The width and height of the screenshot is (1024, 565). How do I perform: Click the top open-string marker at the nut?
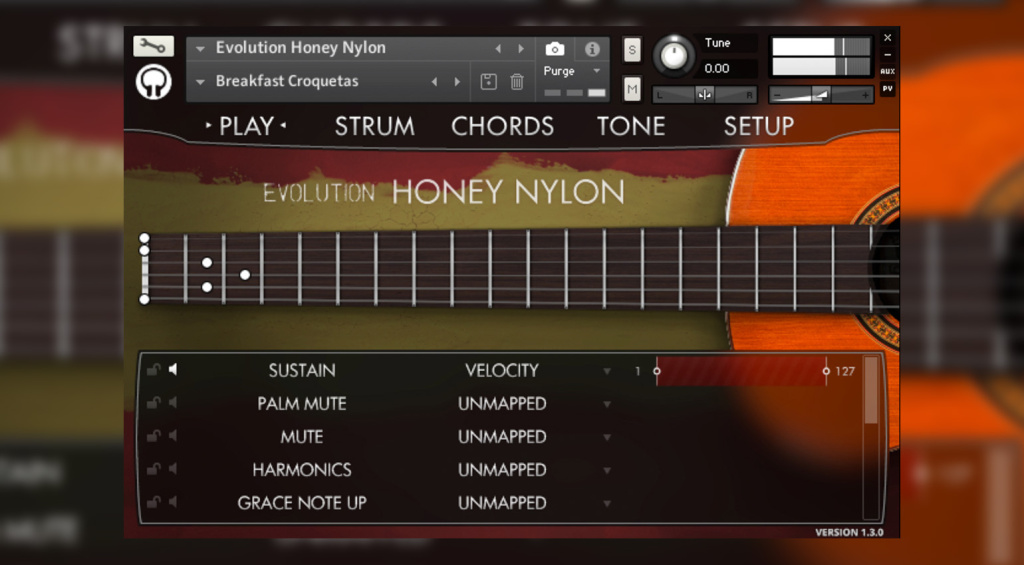click(144, 238)
